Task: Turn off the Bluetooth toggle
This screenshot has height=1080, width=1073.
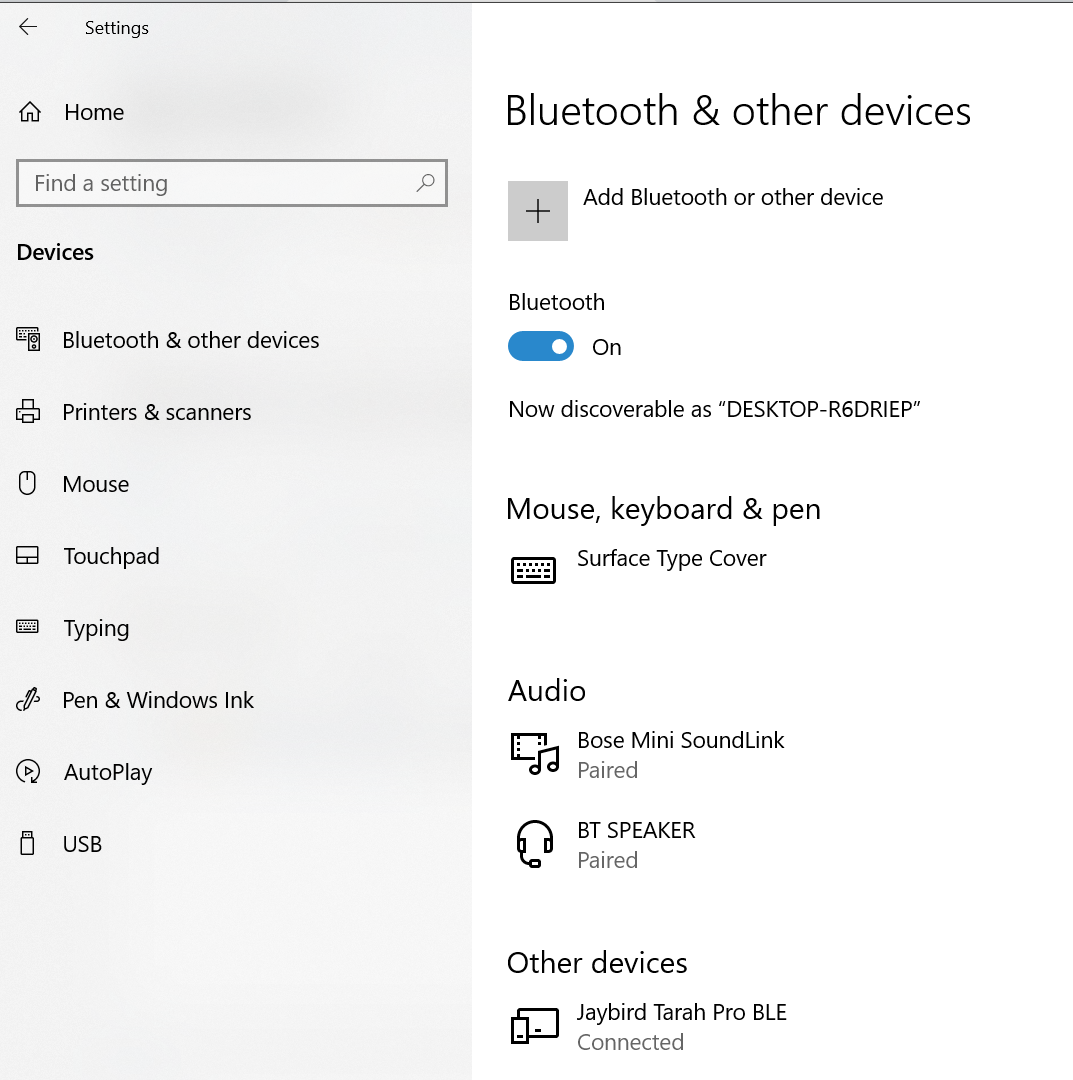Action: coord(541,347)
